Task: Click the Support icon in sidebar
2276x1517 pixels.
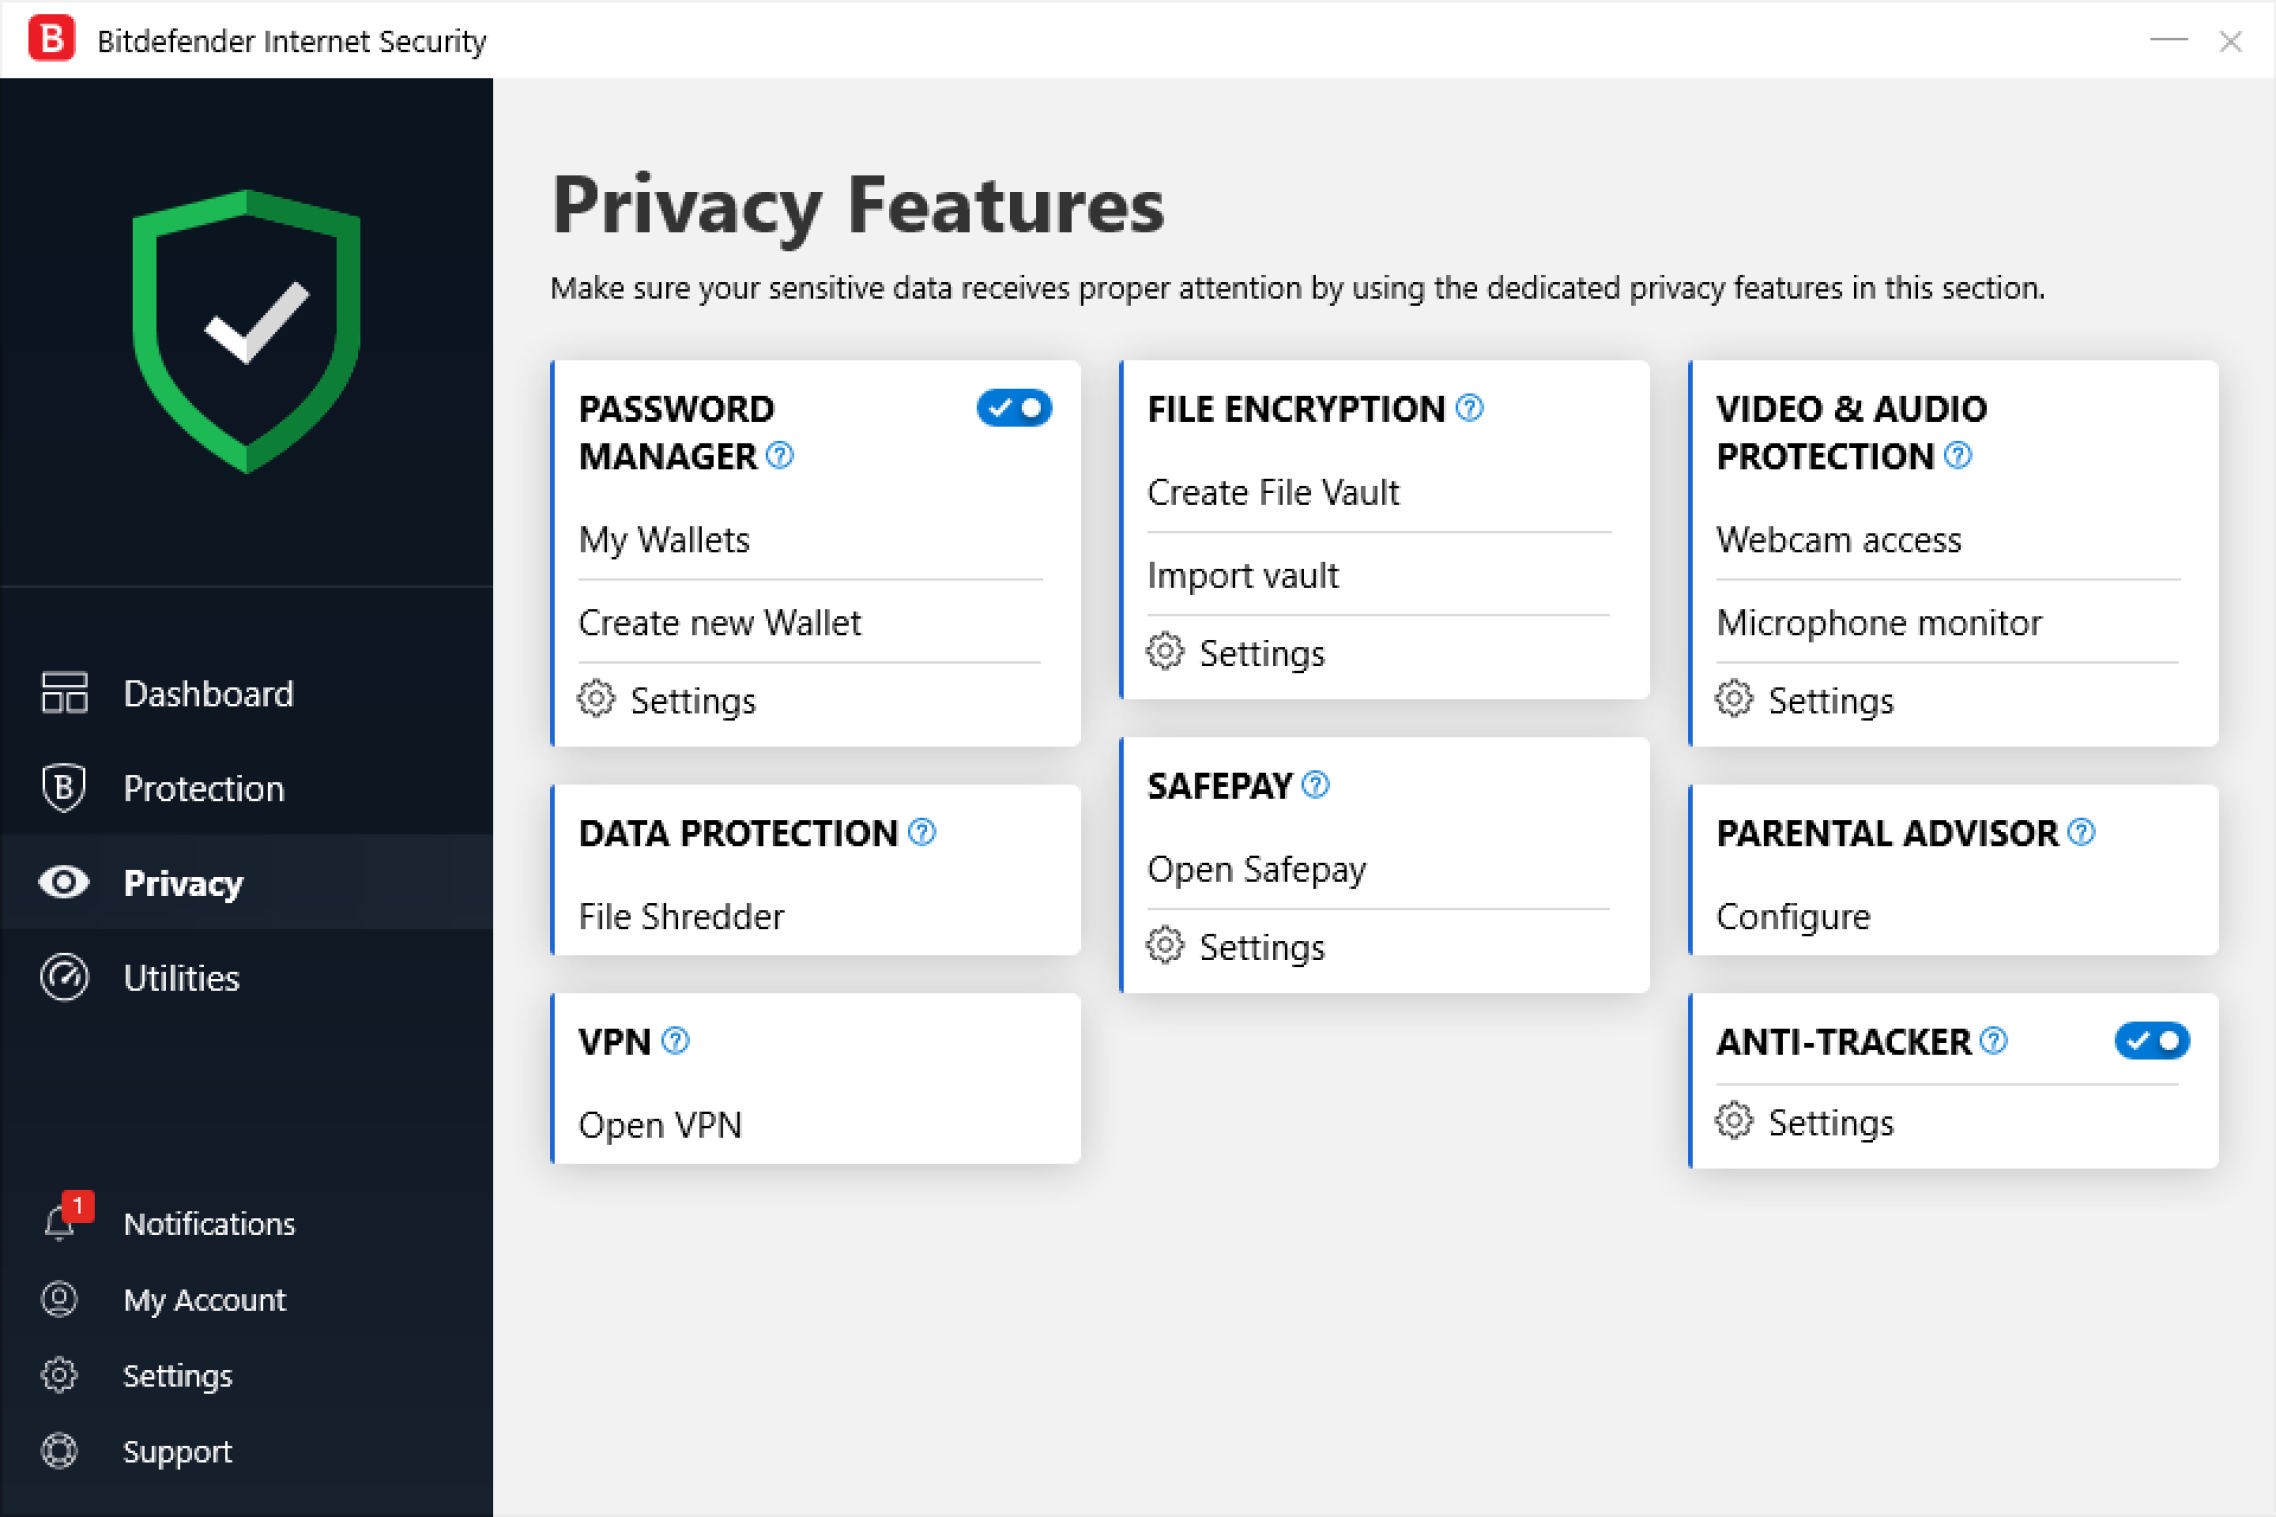Action: click(x=64, y=1451)
